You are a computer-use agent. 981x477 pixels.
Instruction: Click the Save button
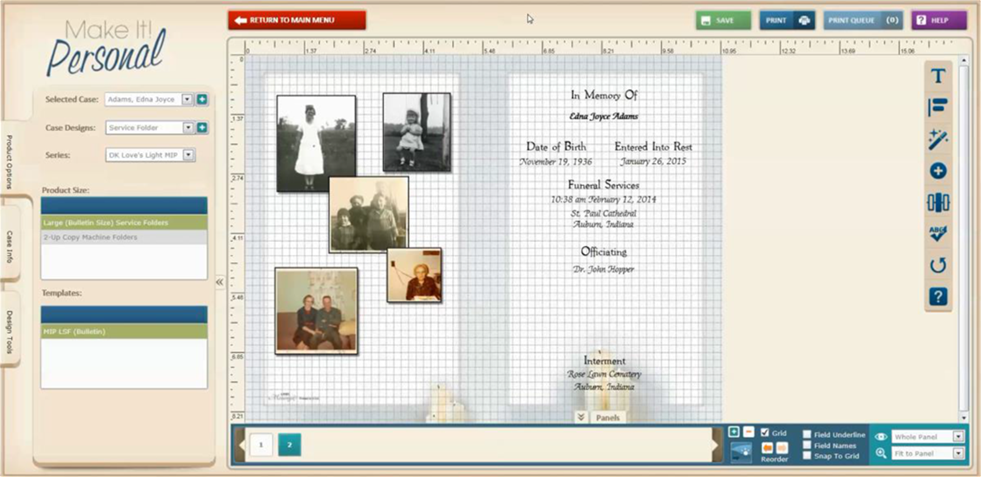click(x=723, y=20)
